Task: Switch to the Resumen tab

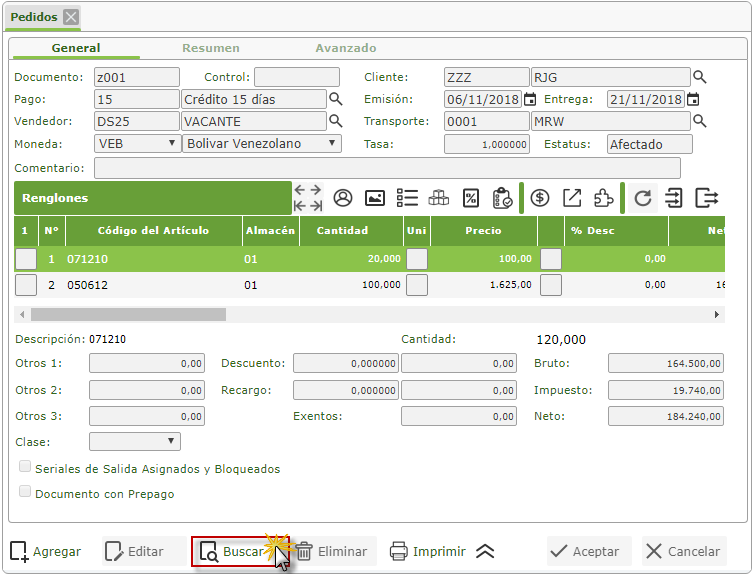Action: pos(210,48)
